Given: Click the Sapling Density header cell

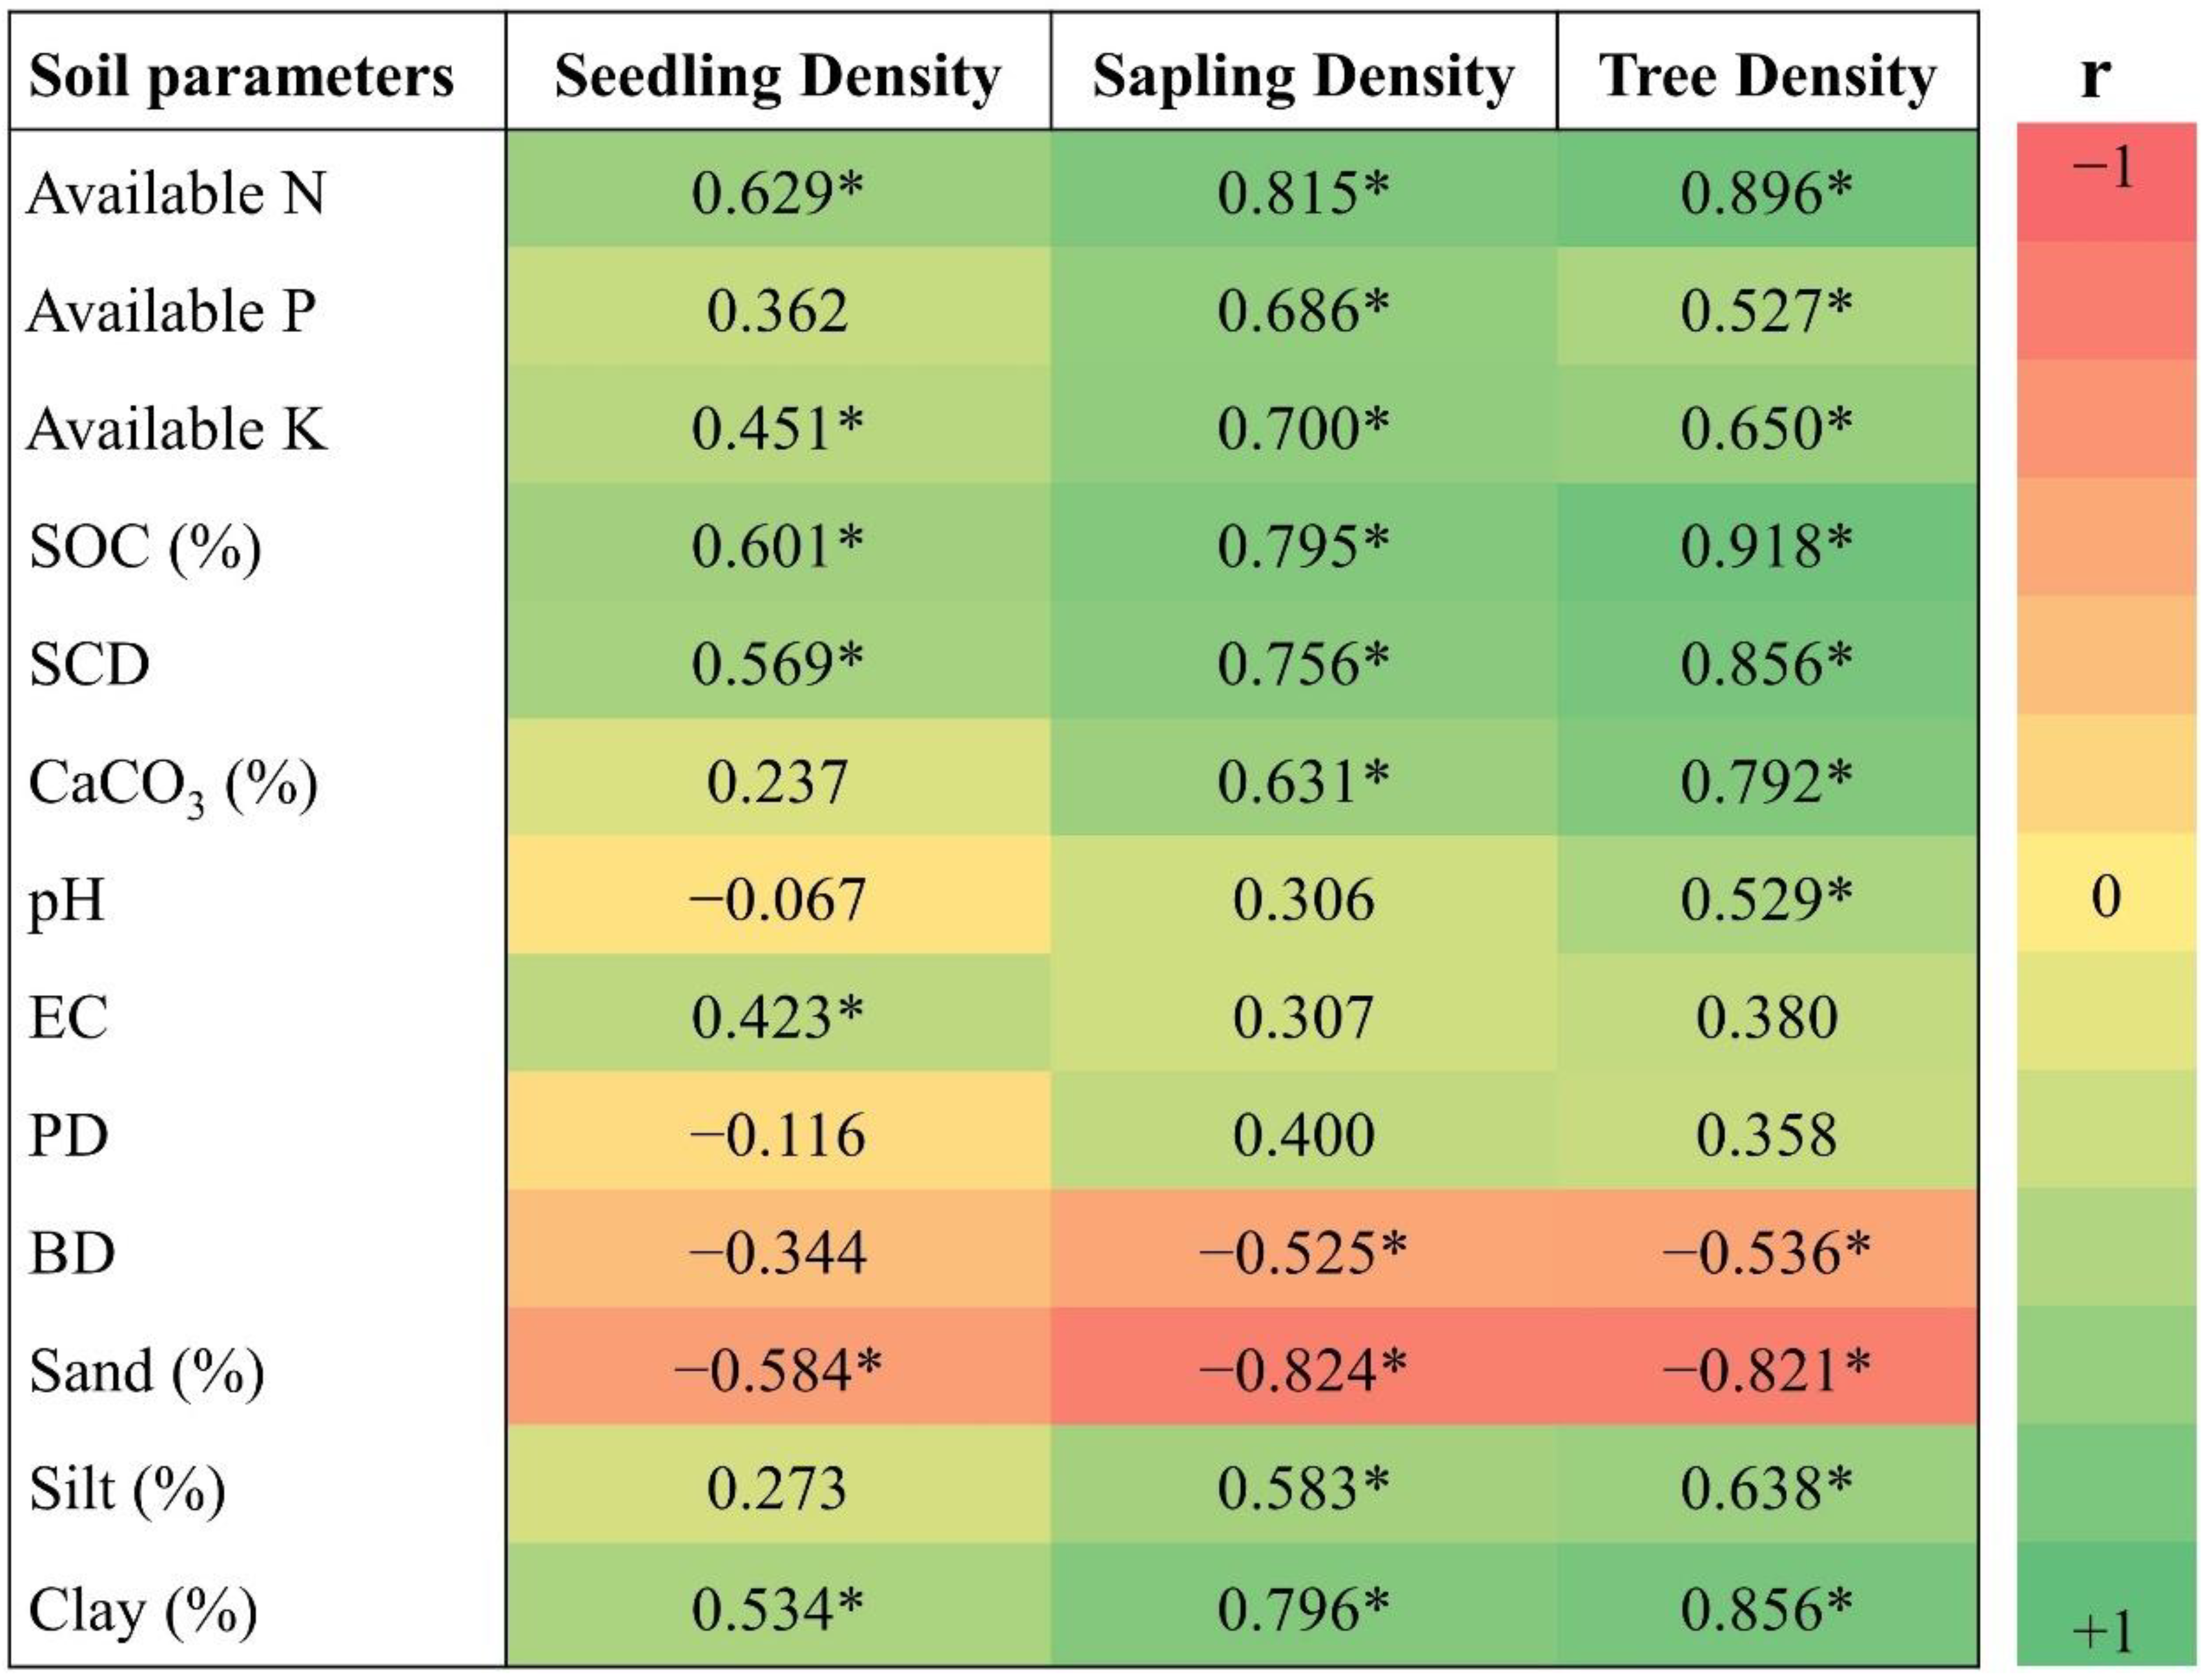Looking at the screenshot, I should coord(1303,76).
